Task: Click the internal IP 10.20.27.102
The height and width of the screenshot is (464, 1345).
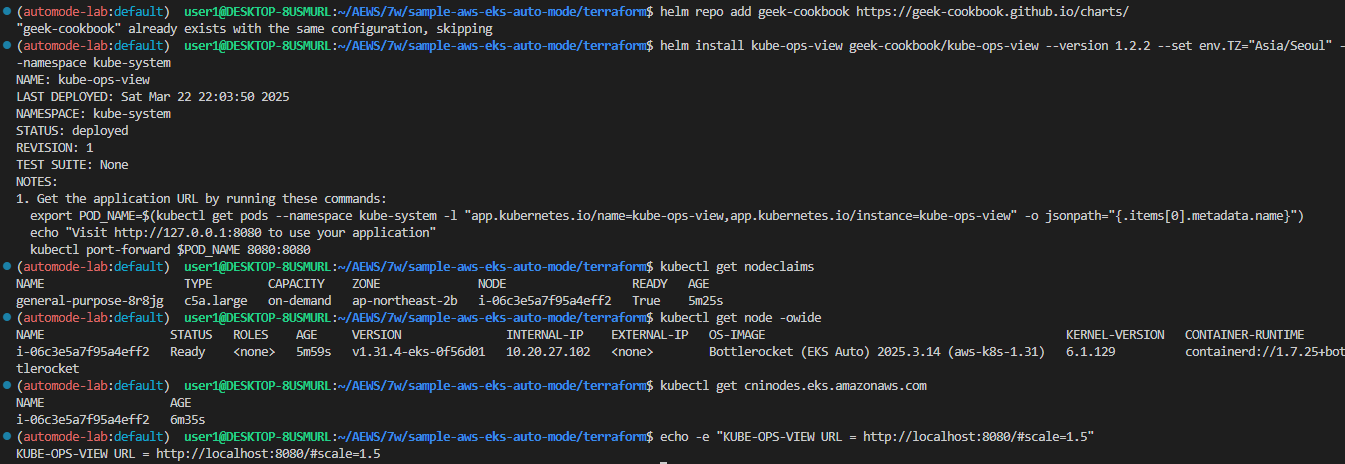Action: point(548,352)
